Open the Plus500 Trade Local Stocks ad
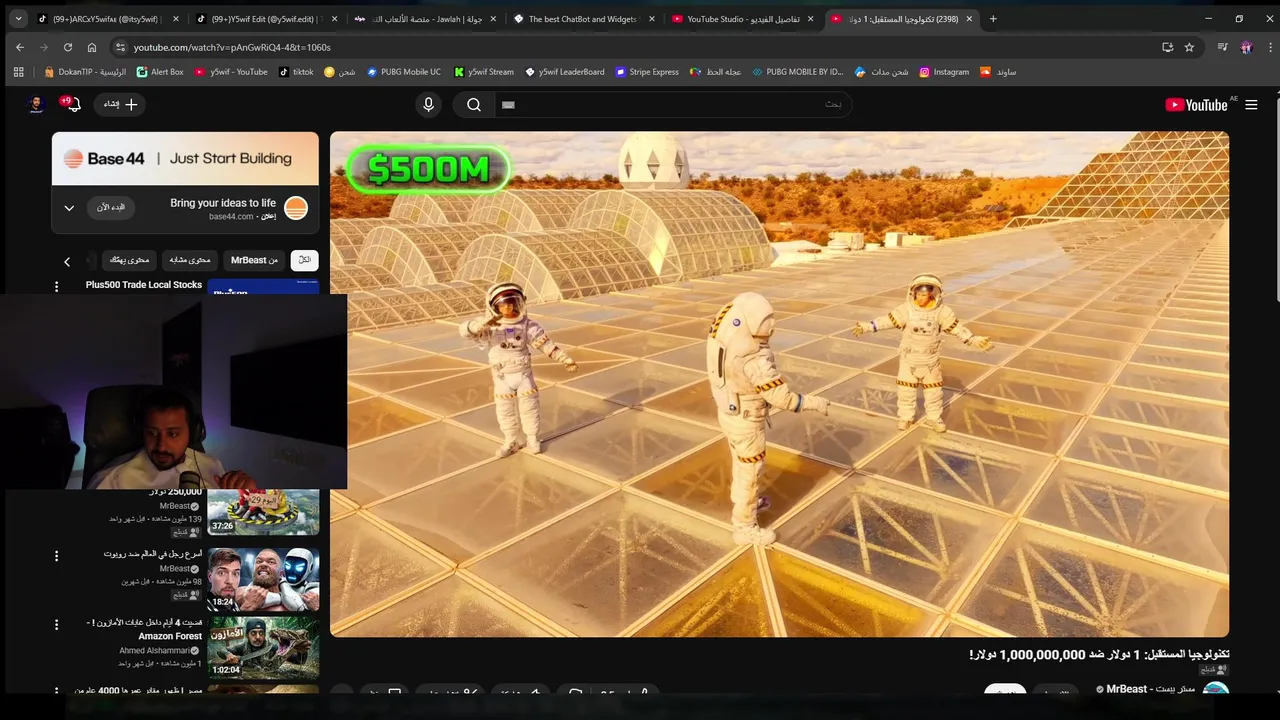Image resolution: width=1280 pixels, height=720 pixels. click(x=144, y=285)
